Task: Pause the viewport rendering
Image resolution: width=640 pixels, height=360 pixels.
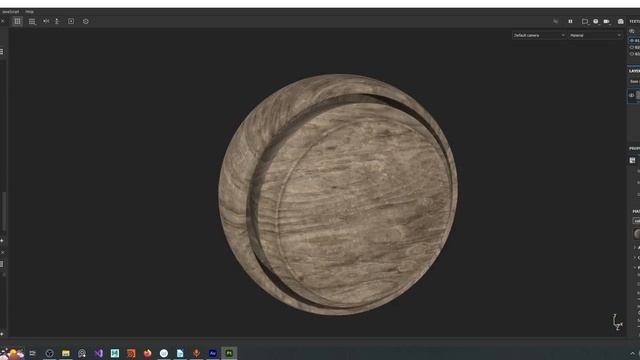Action: pos(570,21)
